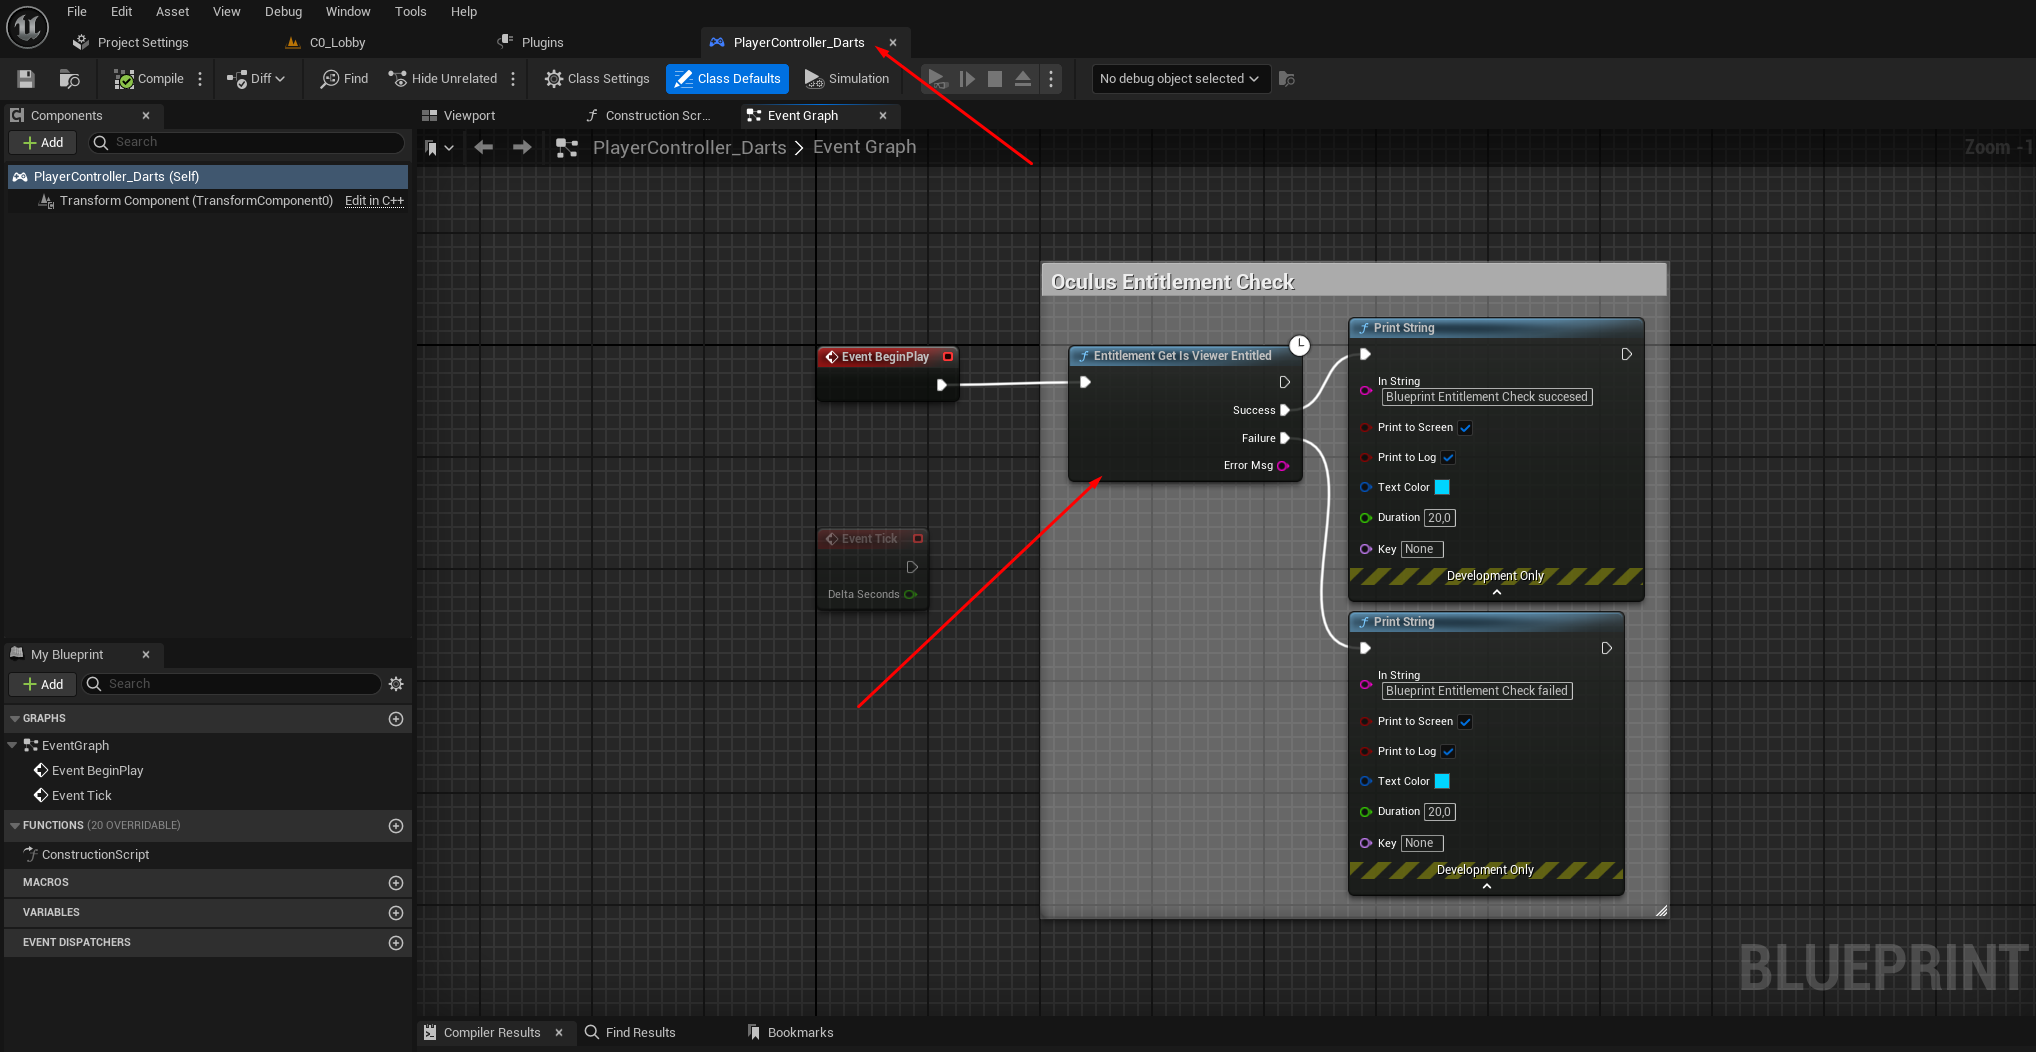The width and height of the screenshot is (2036, 1052).
Task: Switch to the CO_Lobby tab
Action: [326, 42]
